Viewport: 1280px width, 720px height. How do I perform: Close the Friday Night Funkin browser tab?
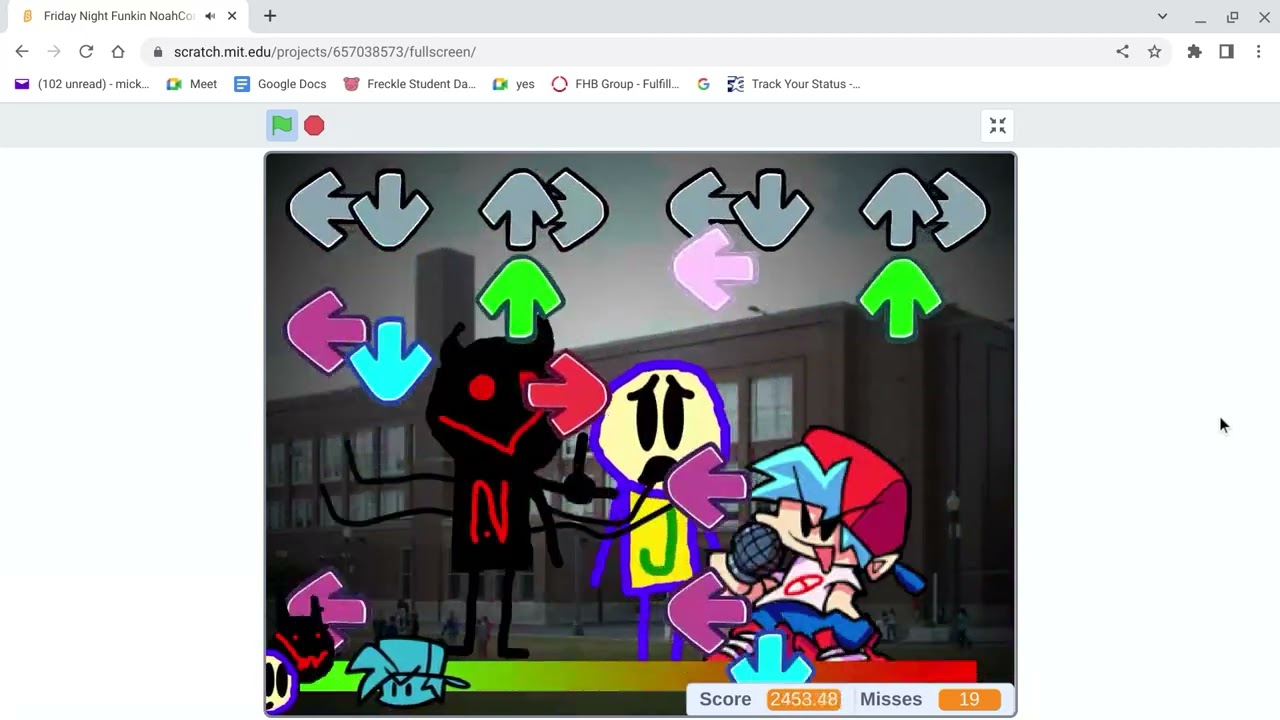[232, 16]
